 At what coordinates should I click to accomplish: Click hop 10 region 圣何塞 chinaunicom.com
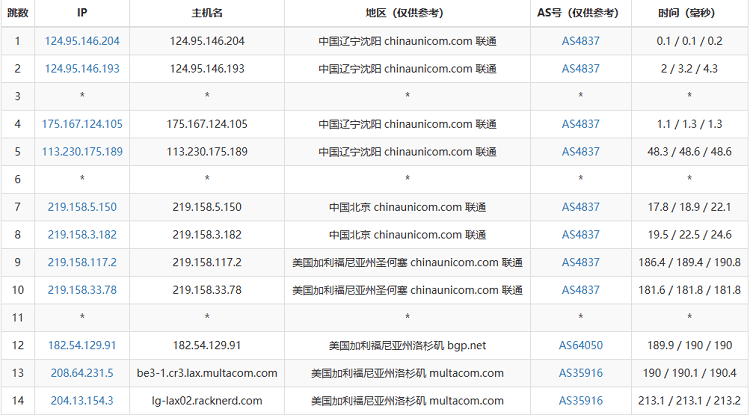coord(408,290)
